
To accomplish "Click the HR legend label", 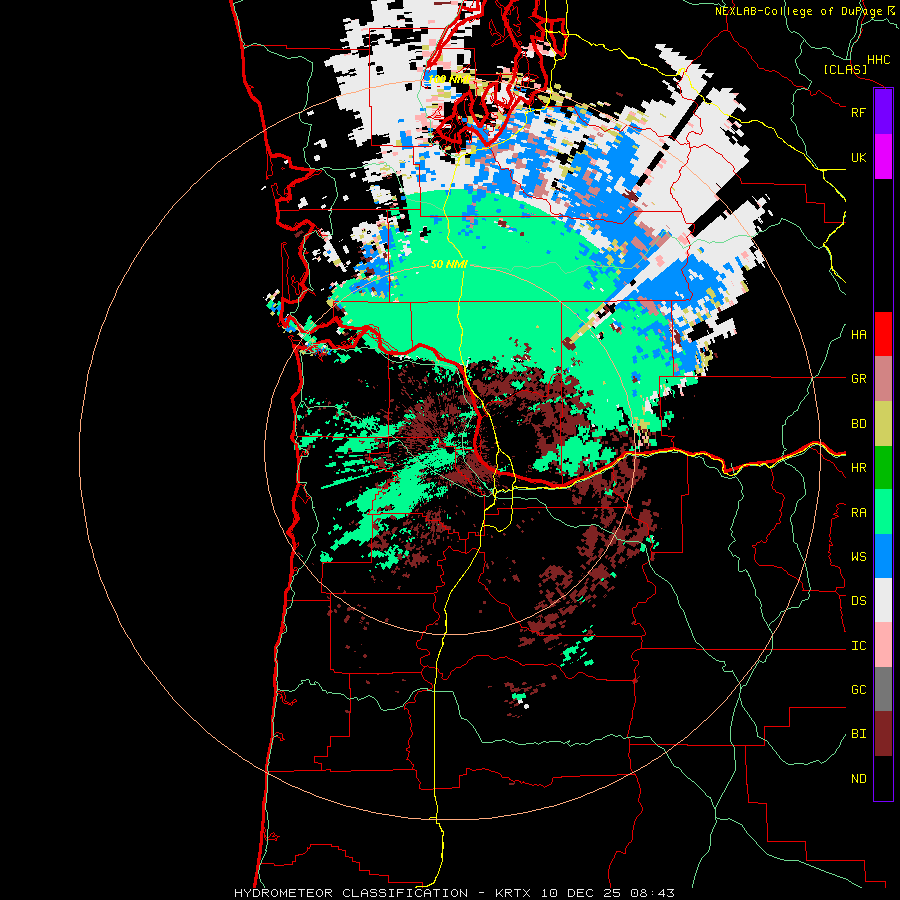I will point(859,468).
